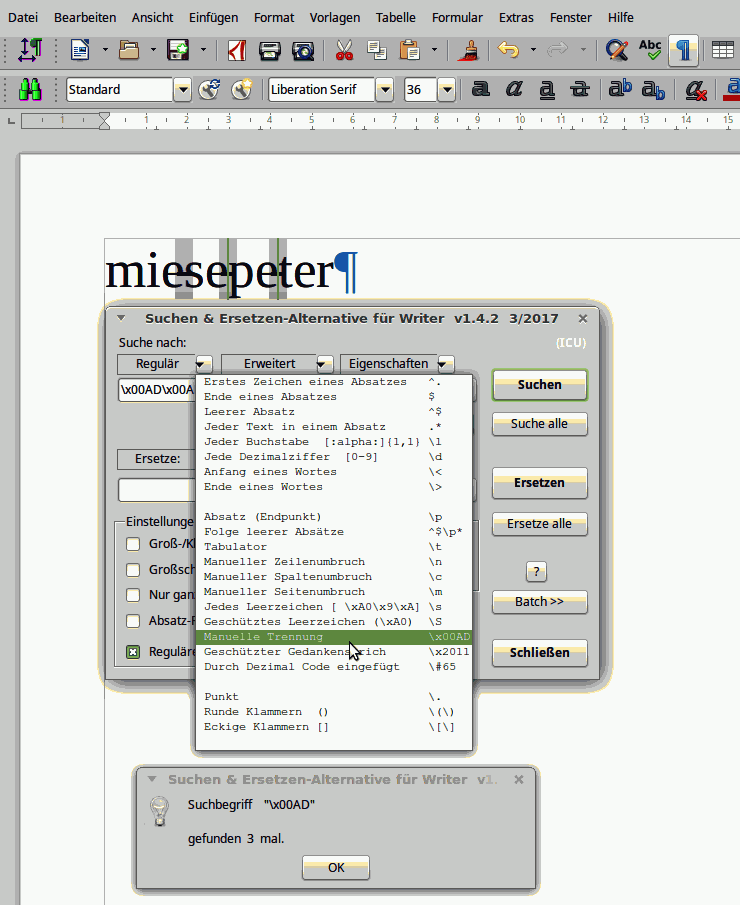Expand the Erweitert dropdown arrow

point(325,364)
